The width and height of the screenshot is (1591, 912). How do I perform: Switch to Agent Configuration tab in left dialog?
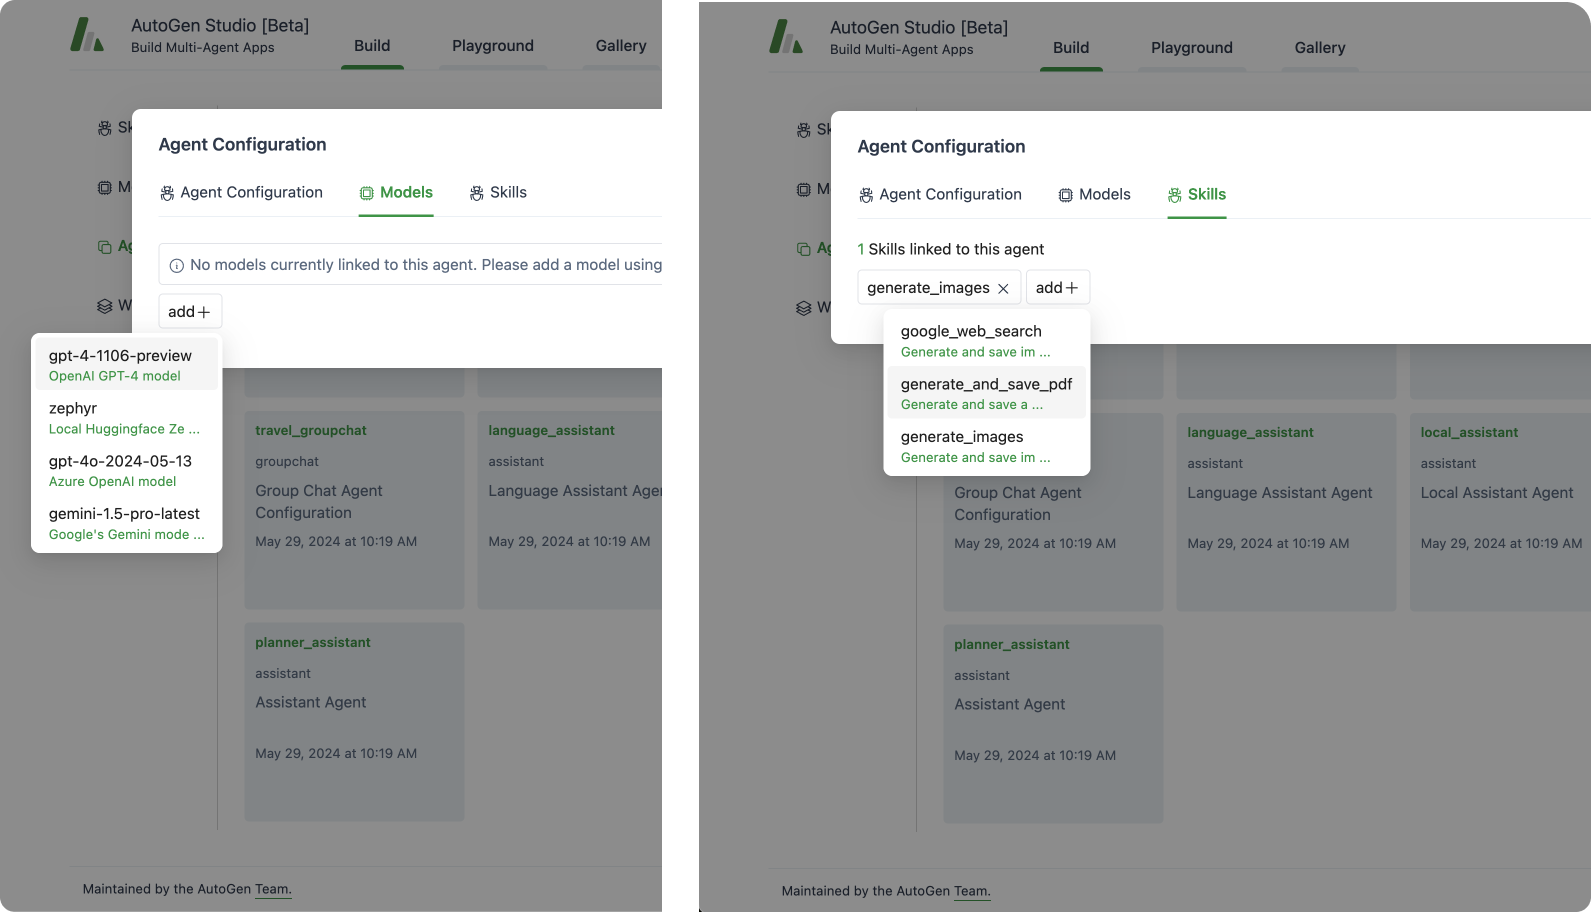coord(241,193)
